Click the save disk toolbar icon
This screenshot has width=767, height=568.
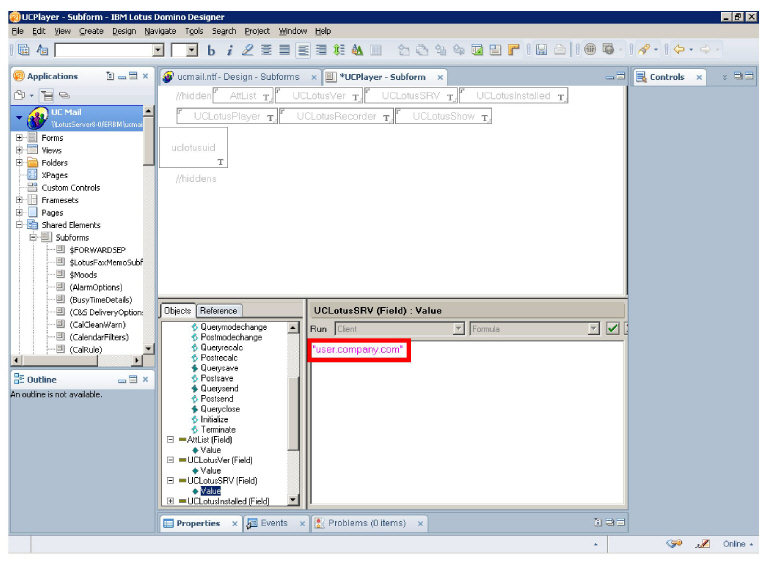541,49
